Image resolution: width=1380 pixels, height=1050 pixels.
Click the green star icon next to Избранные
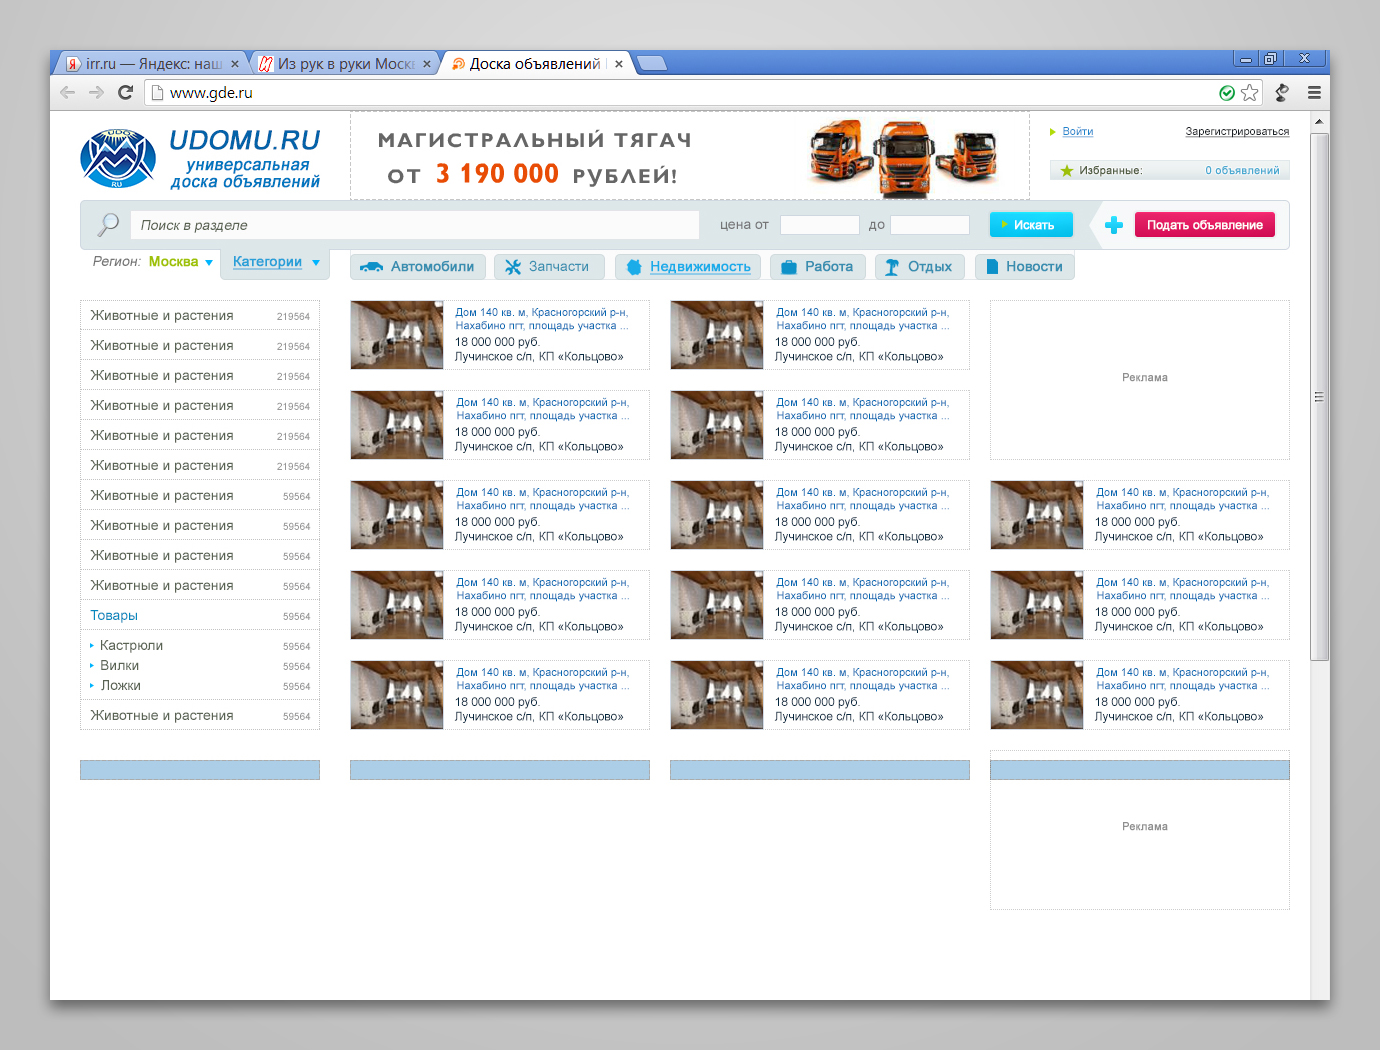click(x=1066, y=170)
